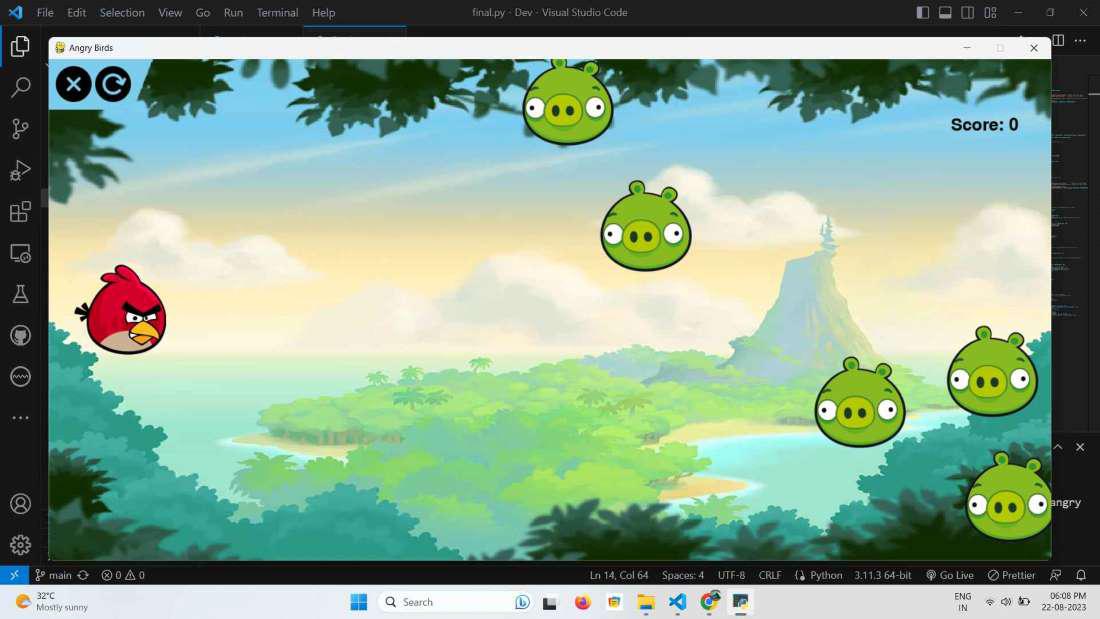Open the Help menu
The image size is (1100, 619).
pyautogui.click(x=323, y=13)
